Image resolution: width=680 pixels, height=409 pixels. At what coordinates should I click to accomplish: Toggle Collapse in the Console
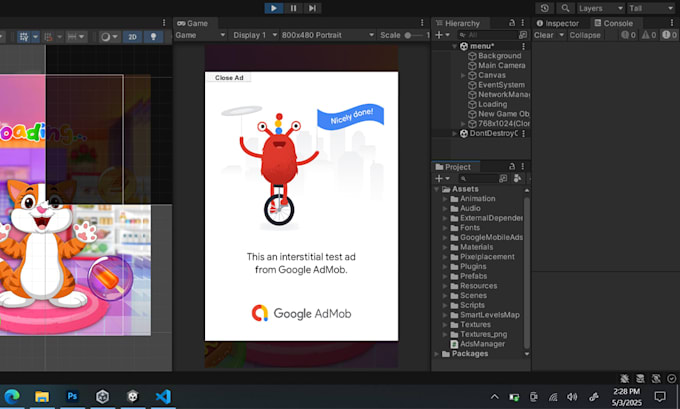pos(585,35)
